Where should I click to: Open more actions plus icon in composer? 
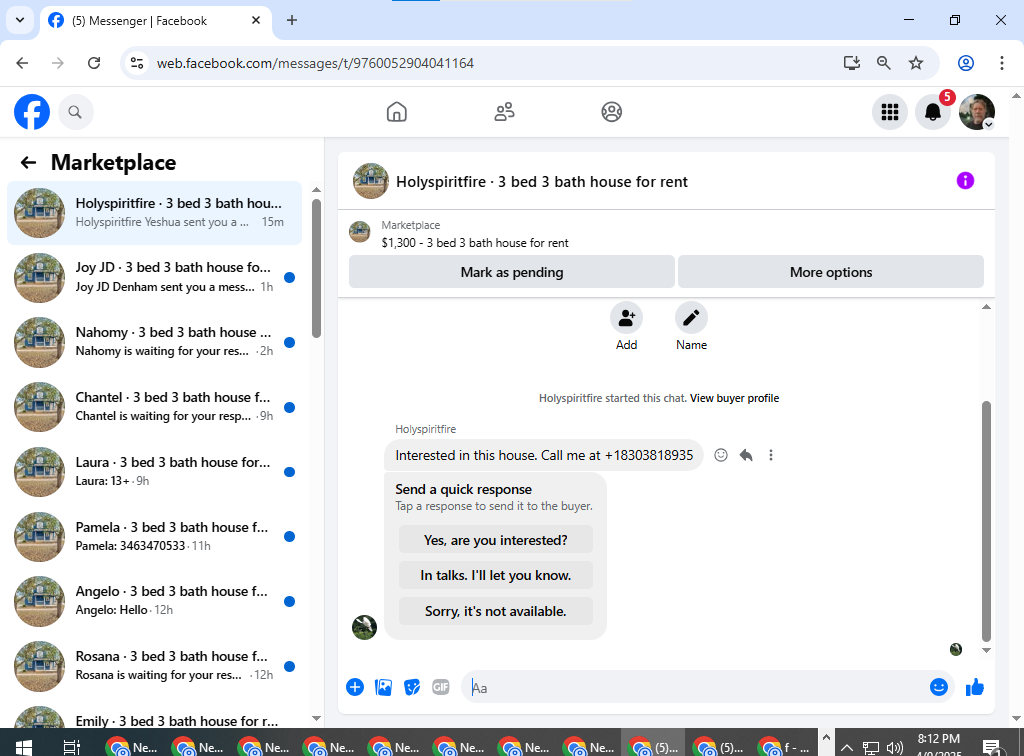[355, 687]
